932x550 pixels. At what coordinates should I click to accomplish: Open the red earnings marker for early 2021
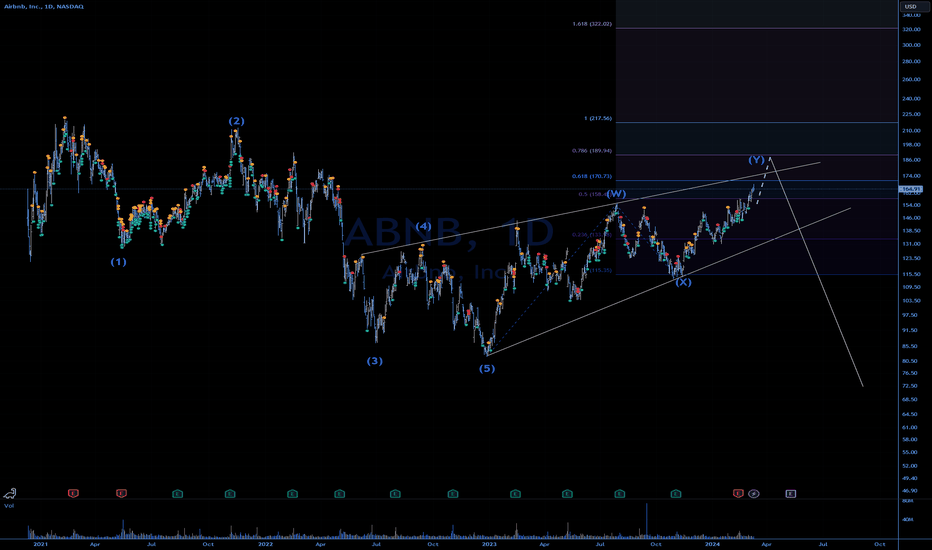coord(73,494)
